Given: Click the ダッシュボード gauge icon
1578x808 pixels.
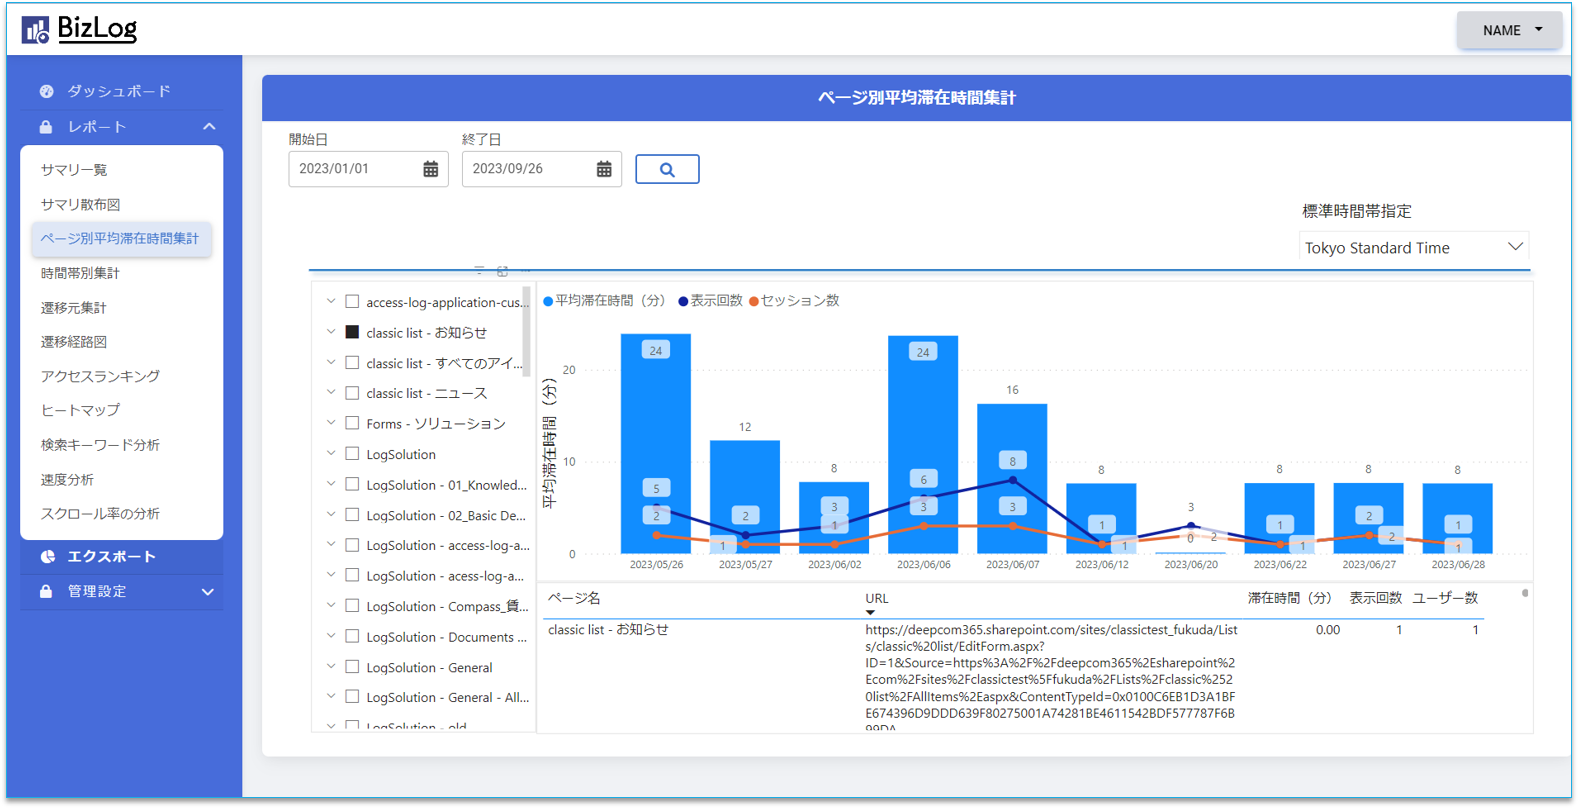Looking at the screenshot, I should [x=46, y=91].
